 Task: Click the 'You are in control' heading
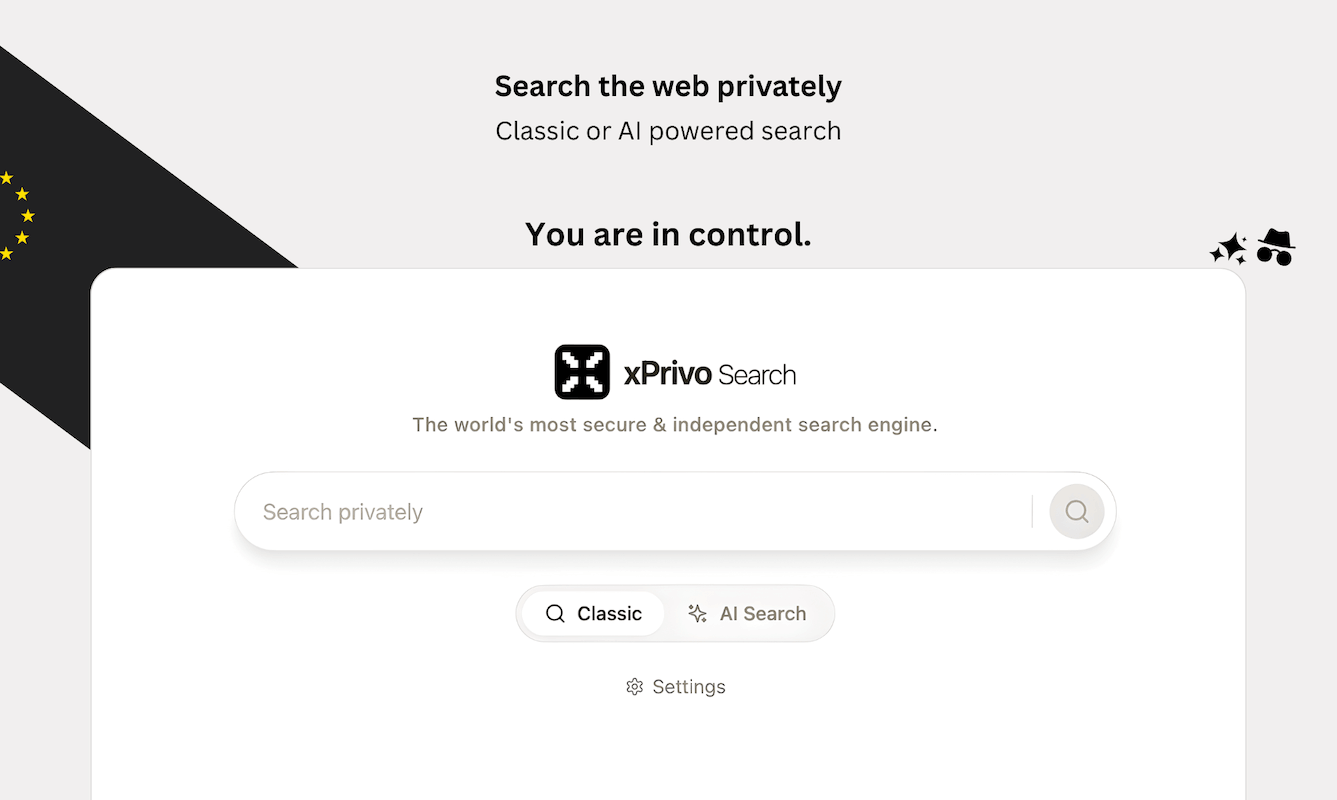[x=668, y=233]
